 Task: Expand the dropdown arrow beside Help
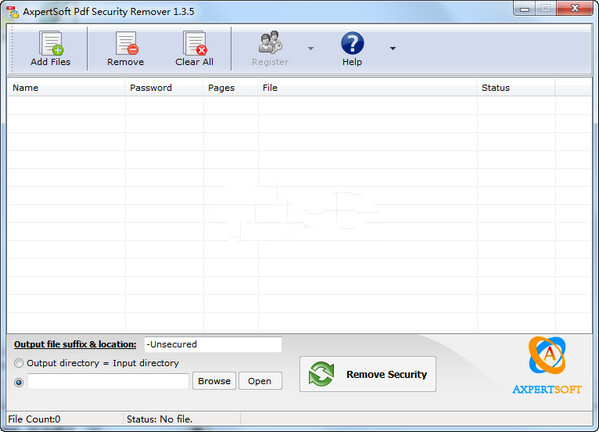click(x=393, y=49)
